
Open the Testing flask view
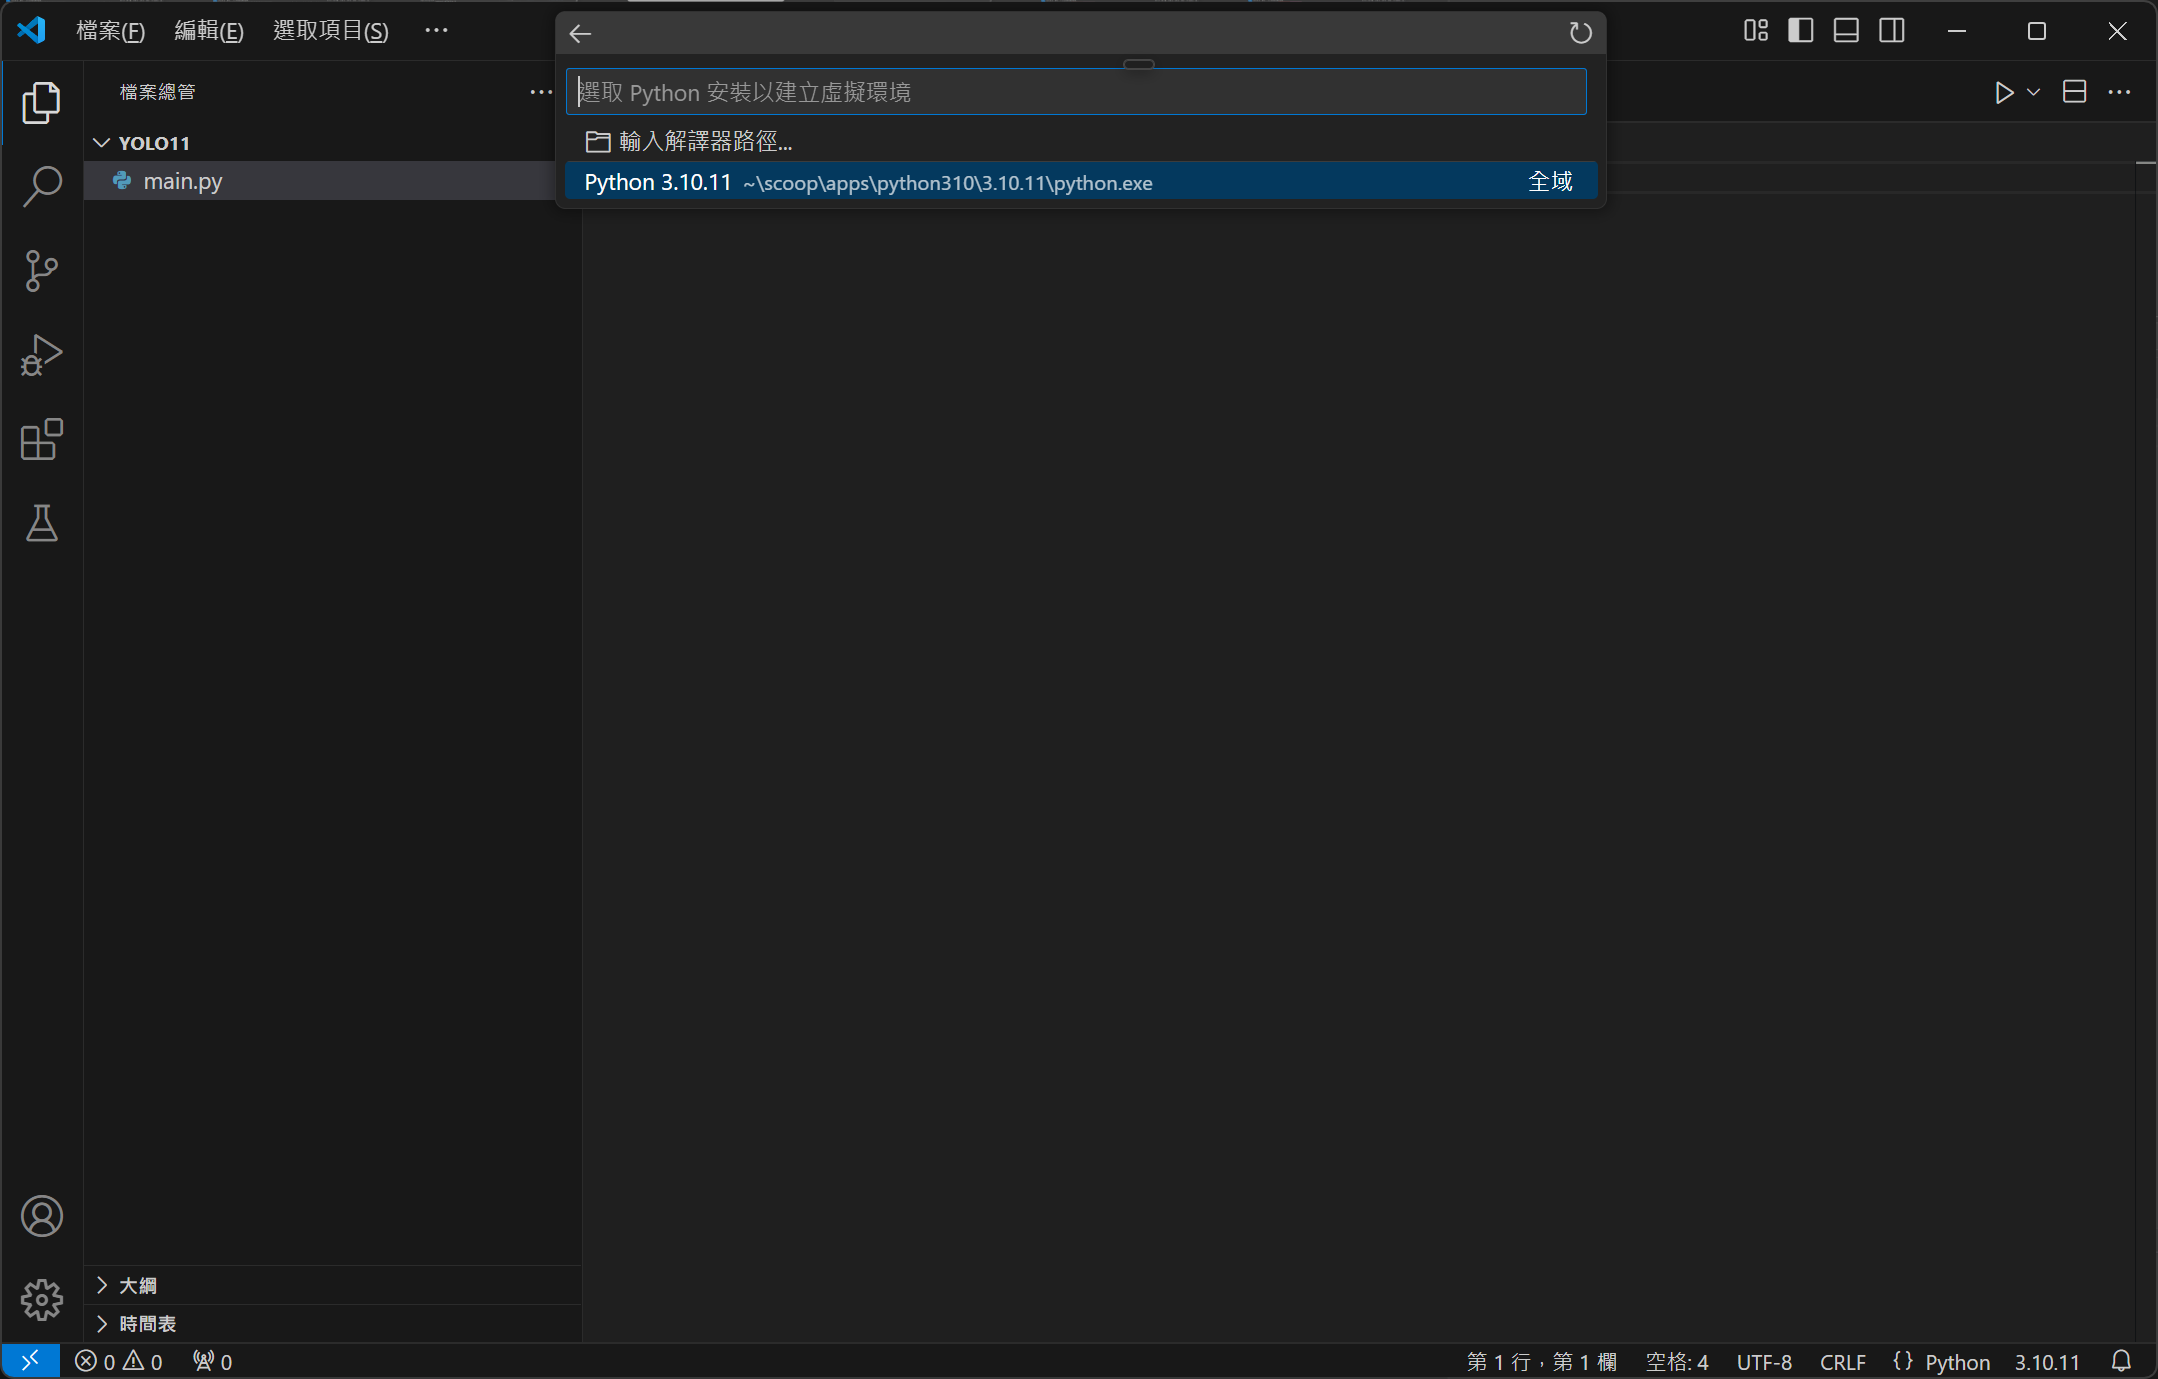click(41, 523)
